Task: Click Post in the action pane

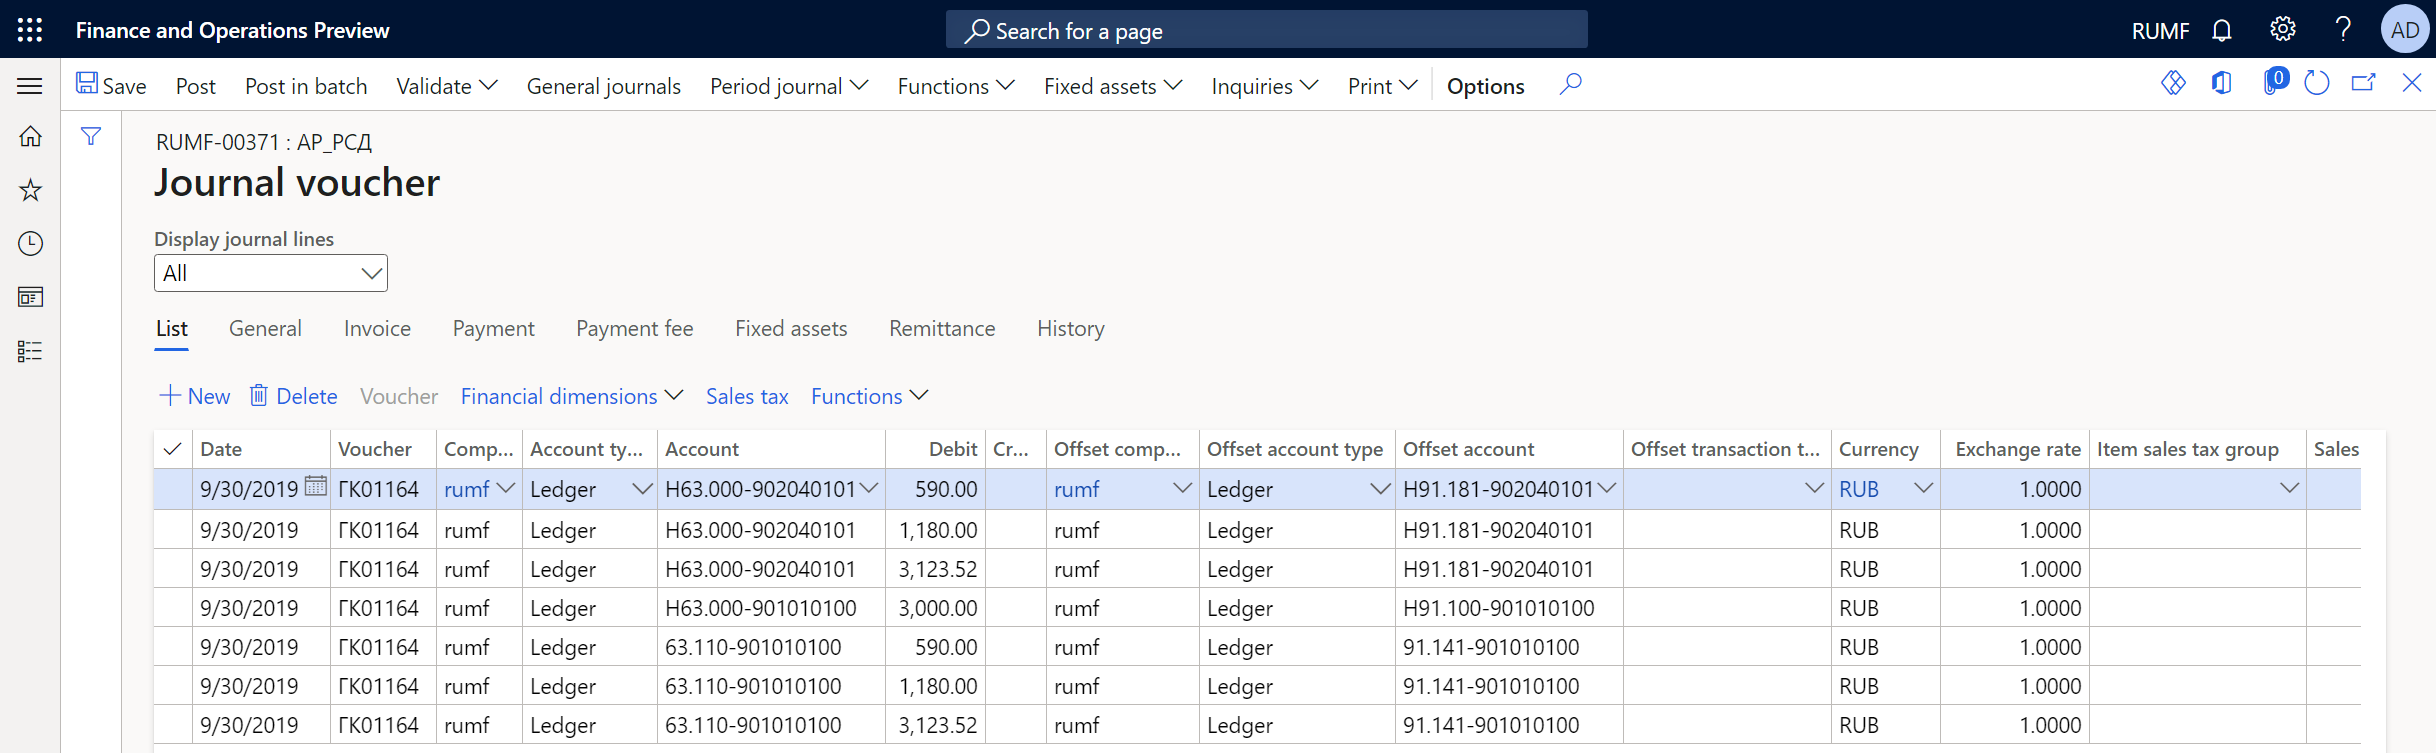Action: coord(196,86)
